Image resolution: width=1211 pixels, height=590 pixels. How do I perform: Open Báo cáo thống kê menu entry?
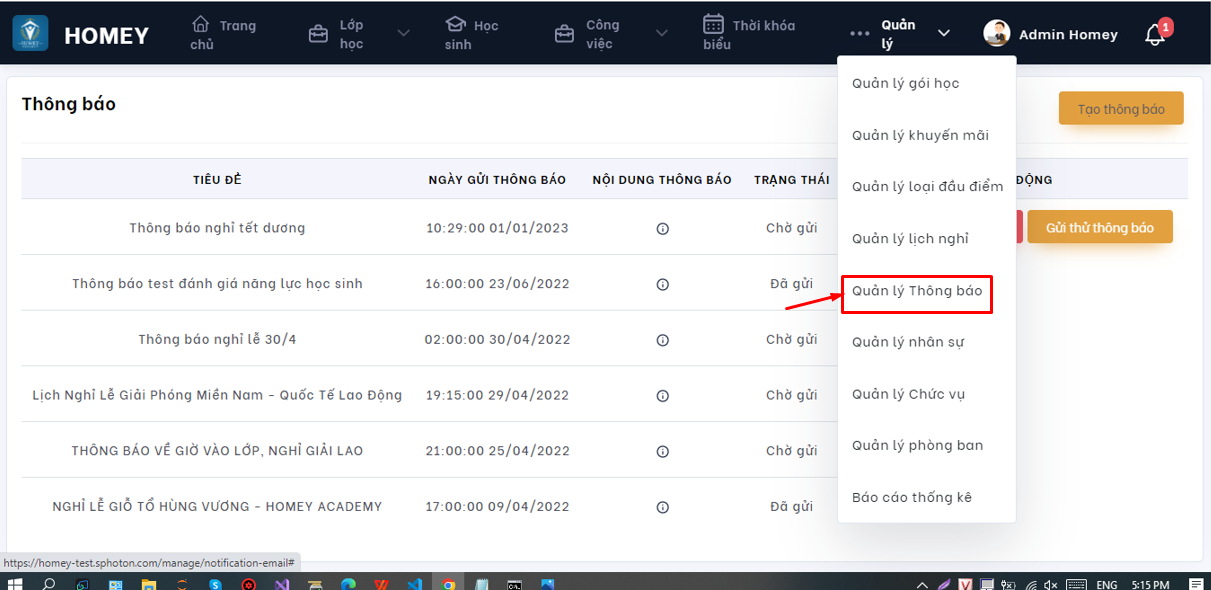tap(911, 497)
